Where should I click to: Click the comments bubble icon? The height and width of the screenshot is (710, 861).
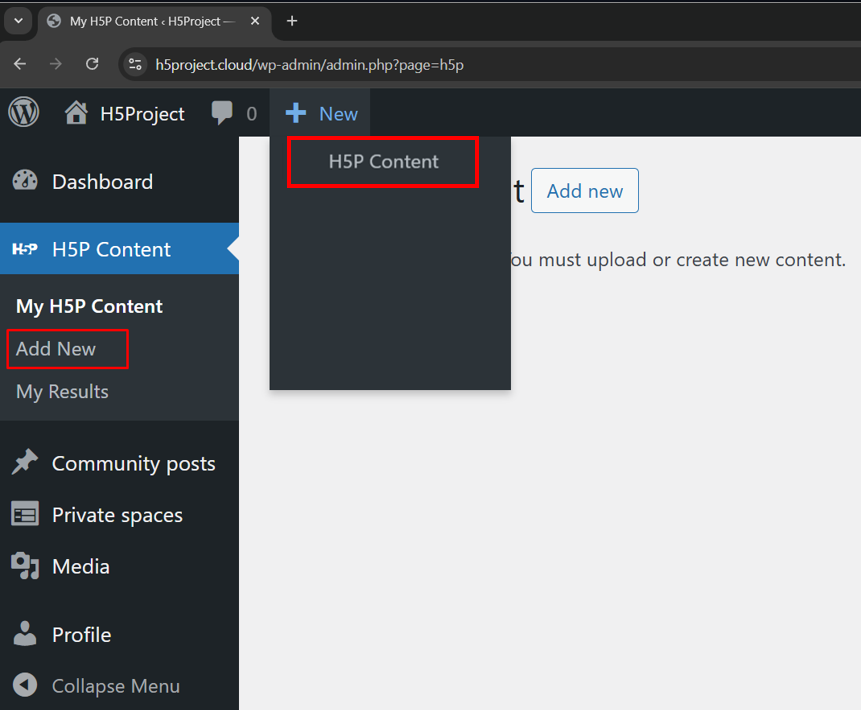pos(222,113)
